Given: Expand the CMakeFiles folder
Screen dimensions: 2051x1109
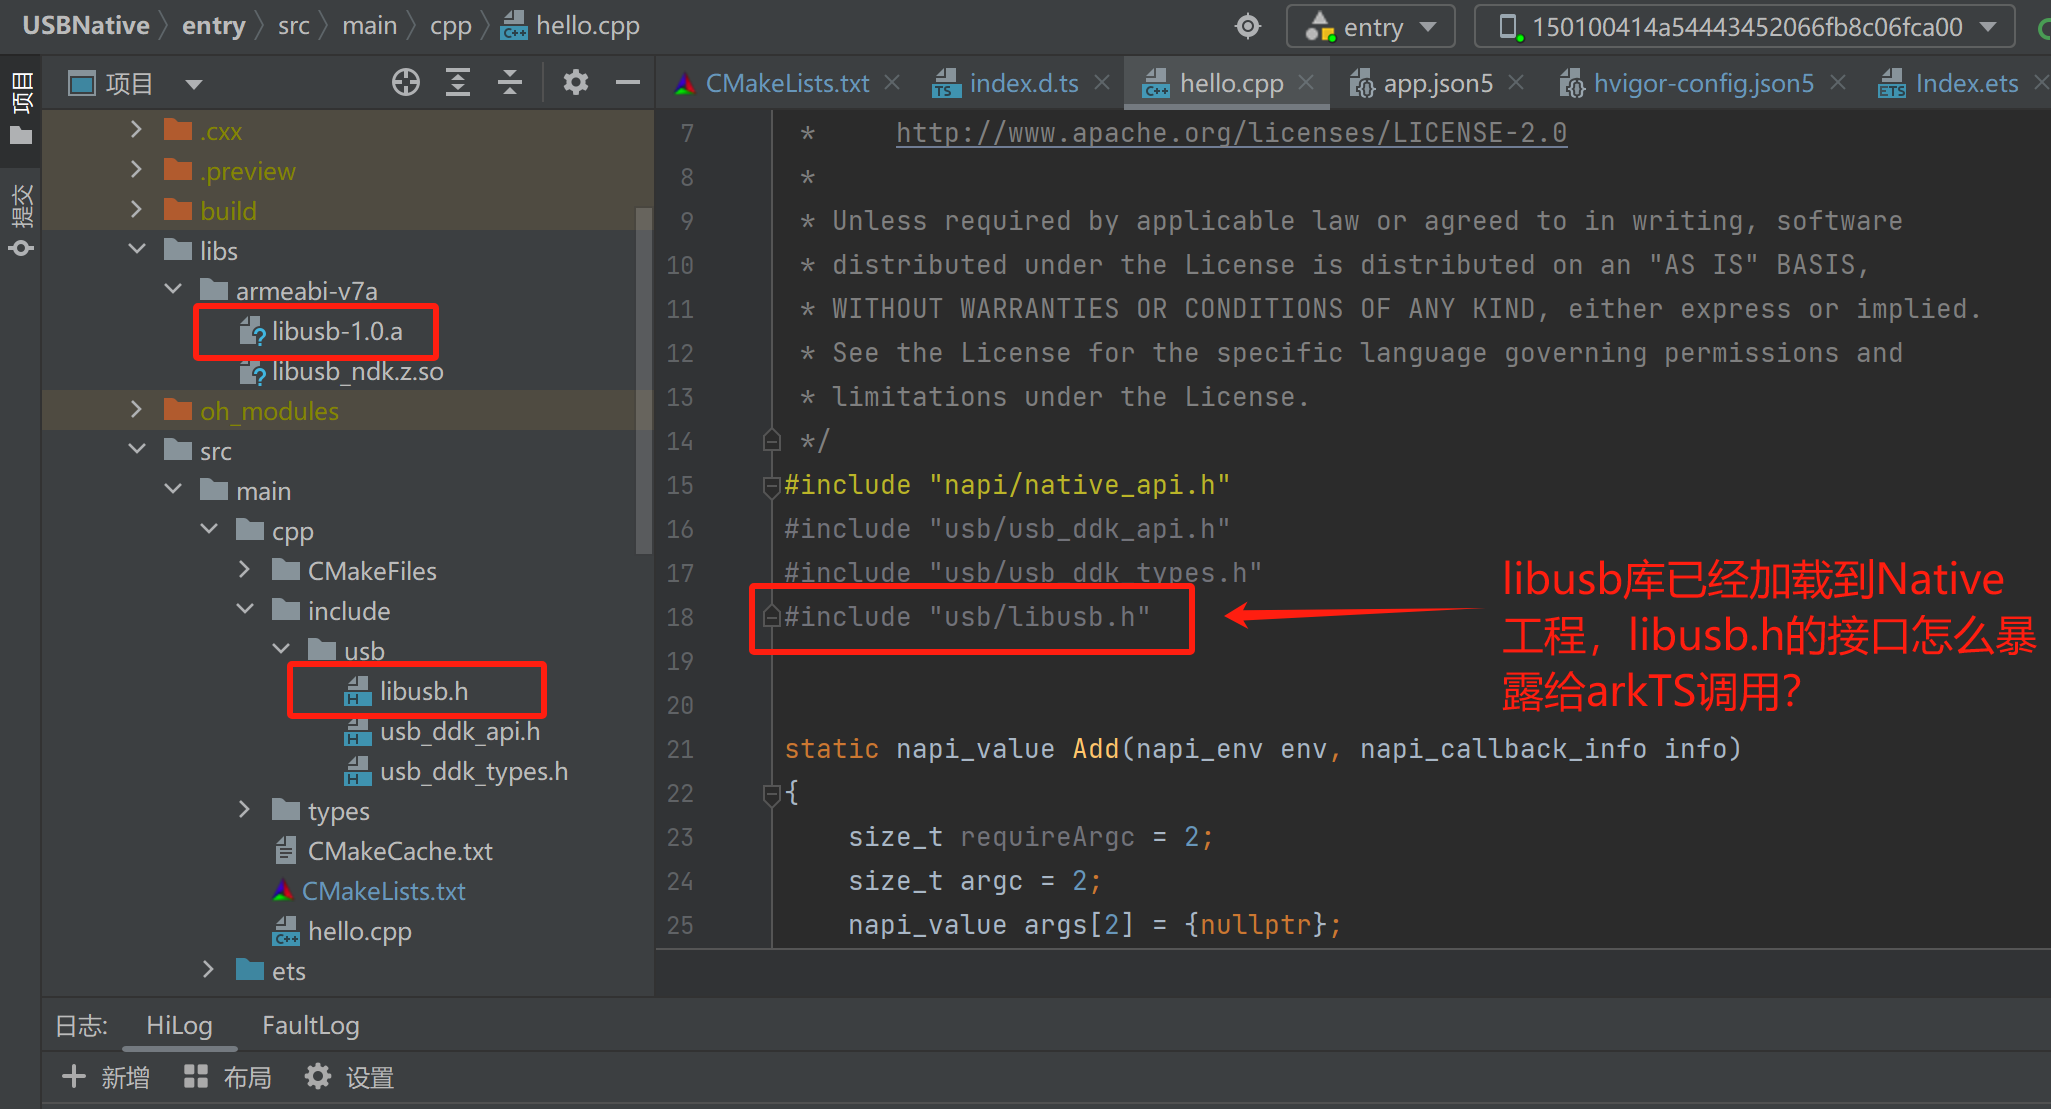Looking at the screenshot, I should (x=245, y=570).
